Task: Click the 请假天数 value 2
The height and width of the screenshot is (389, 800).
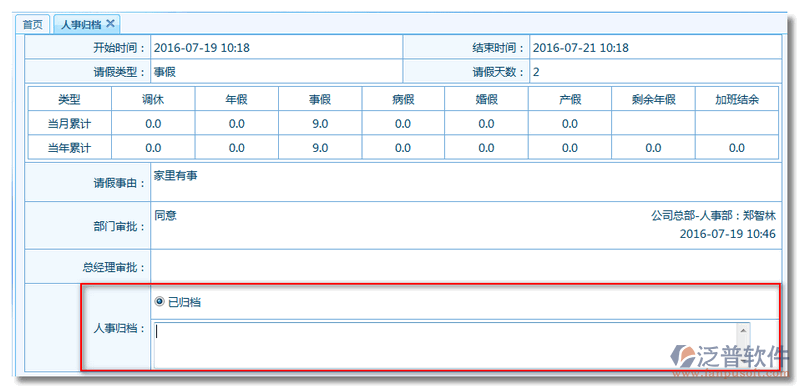Action: [536, 72]
